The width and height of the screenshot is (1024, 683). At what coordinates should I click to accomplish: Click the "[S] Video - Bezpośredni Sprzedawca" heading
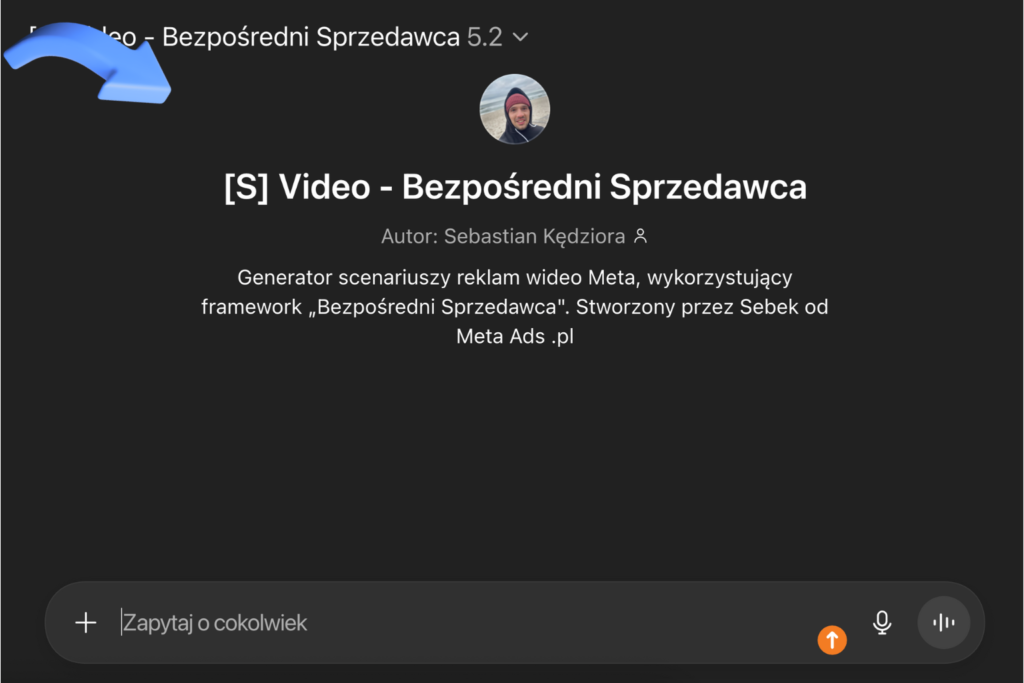click(515, 187)
